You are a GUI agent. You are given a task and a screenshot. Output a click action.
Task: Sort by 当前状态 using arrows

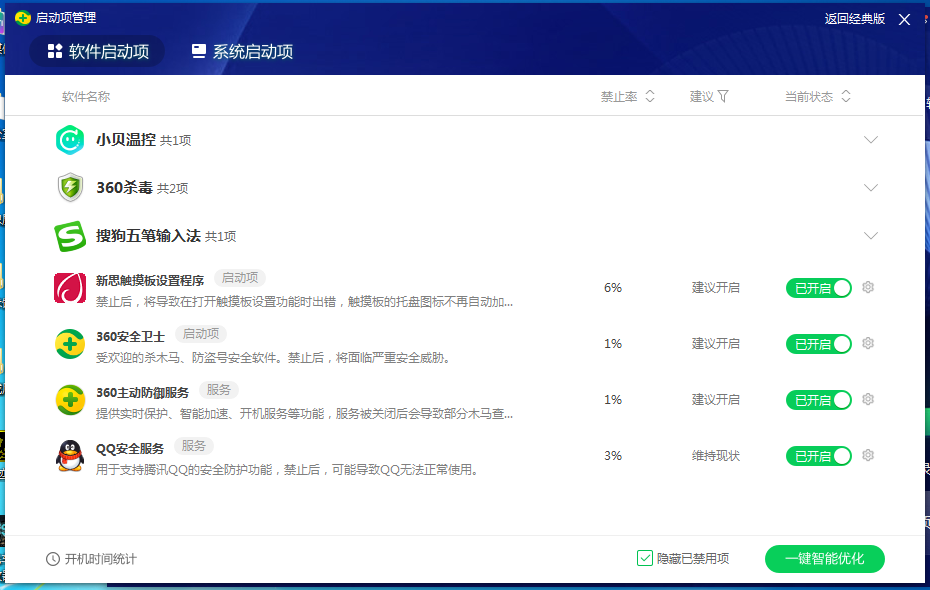click(846, 96)
